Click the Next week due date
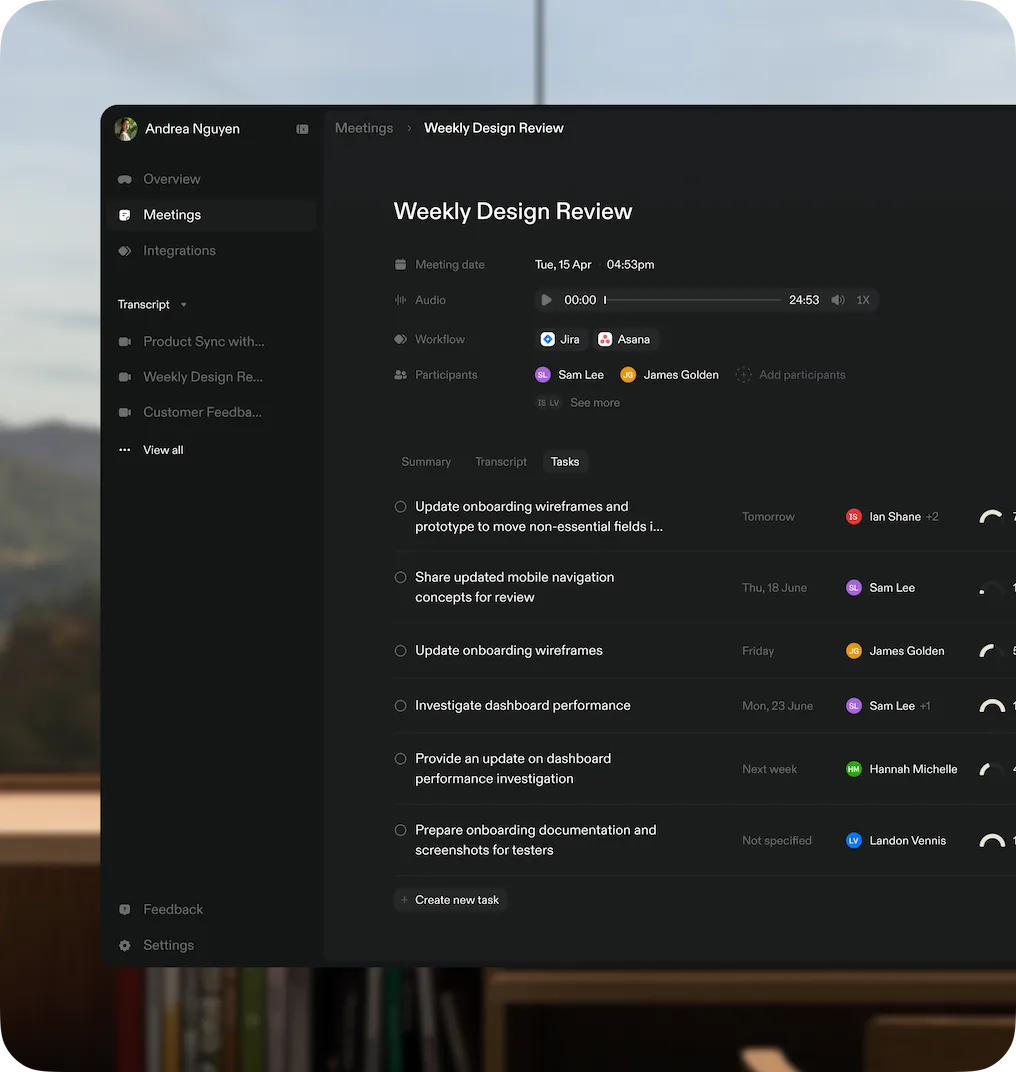Screen dimensions: 1016x1072 770,769
